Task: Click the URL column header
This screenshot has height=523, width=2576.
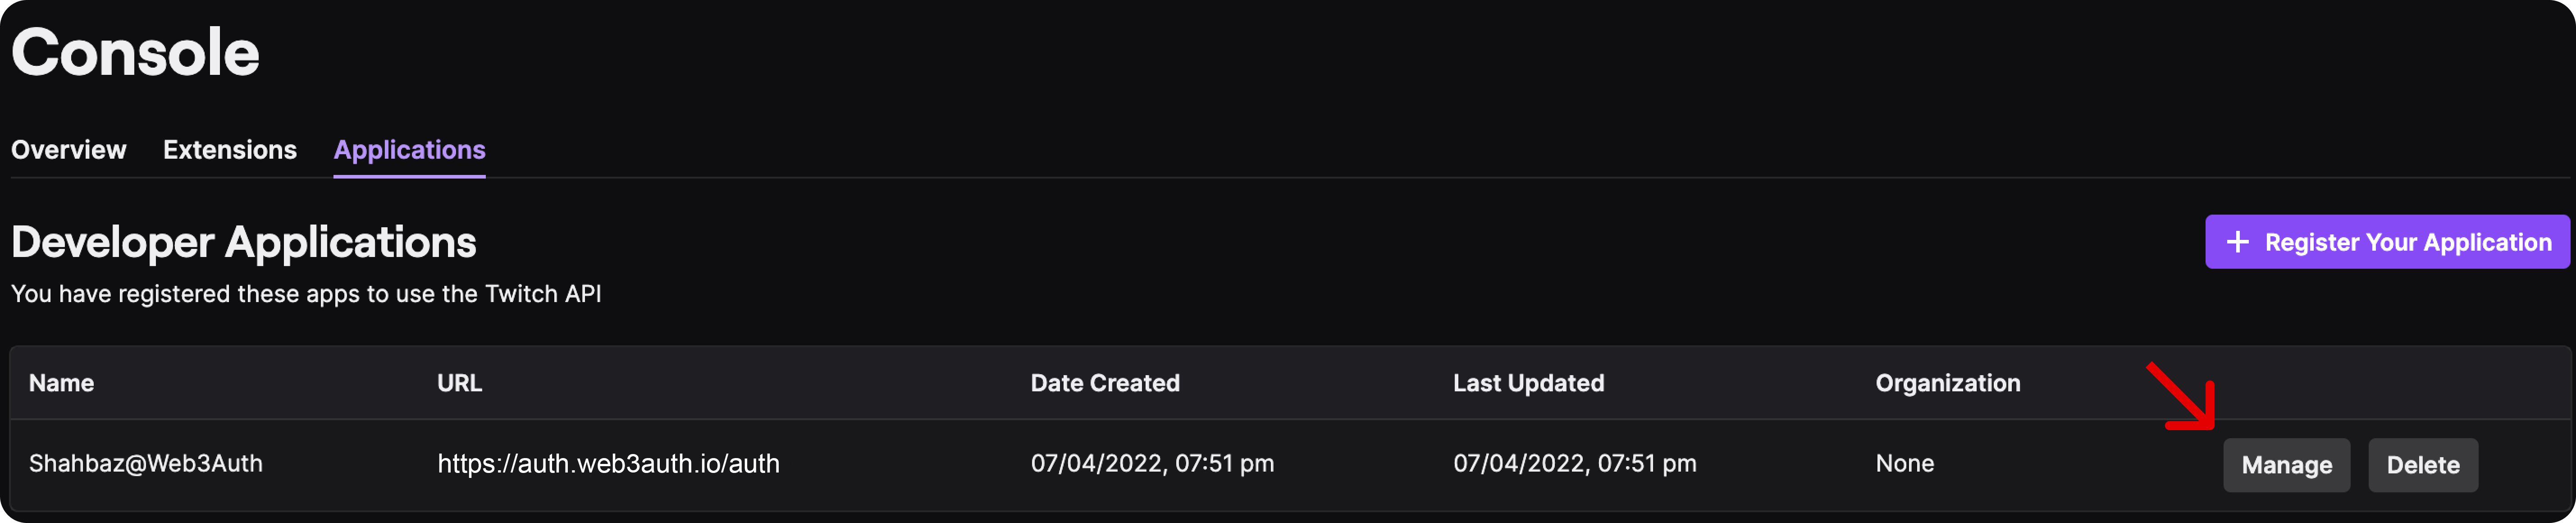Action: pos(459,383)
